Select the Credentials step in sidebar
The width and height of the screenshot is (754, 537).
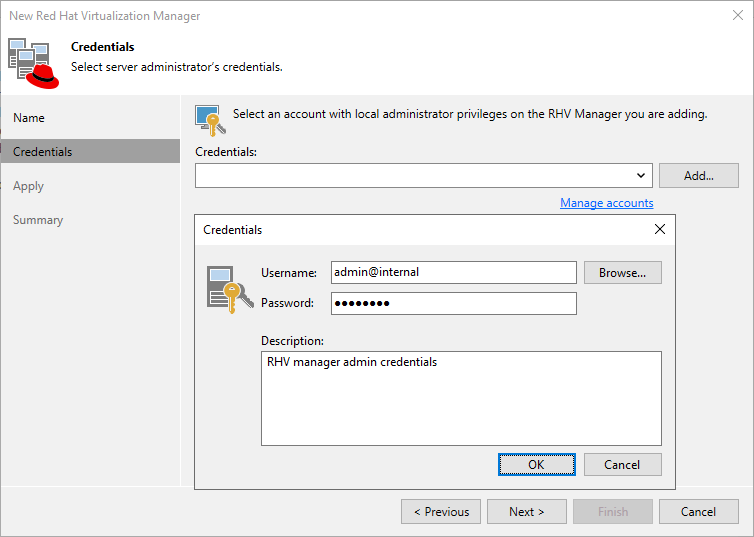click(42, 152)
